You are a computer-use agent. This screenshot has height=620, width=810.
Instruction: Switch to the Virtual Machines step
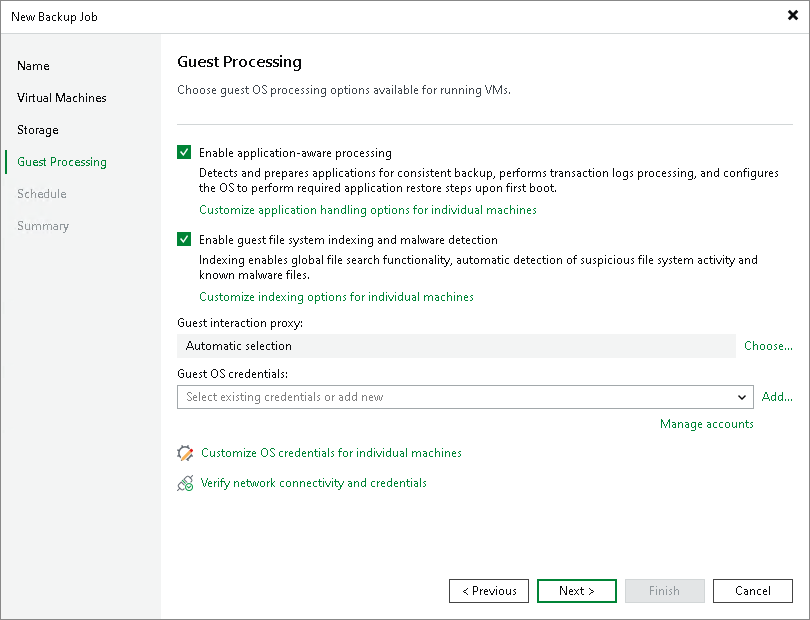pos(62,98)
